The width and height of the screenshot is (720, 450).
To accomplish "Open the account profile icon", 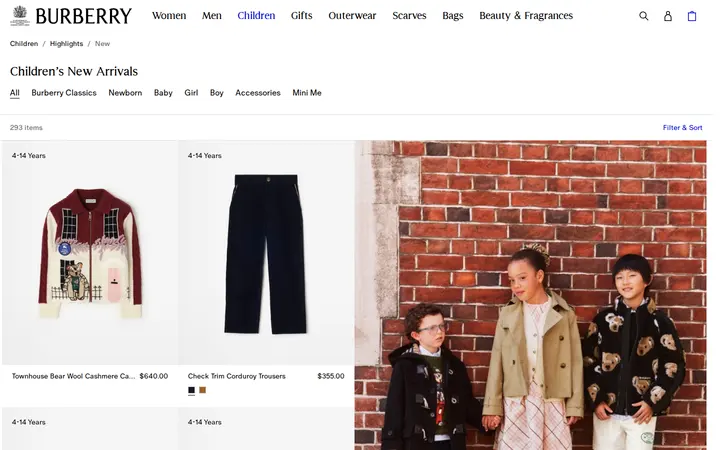I will coord(668,16).
